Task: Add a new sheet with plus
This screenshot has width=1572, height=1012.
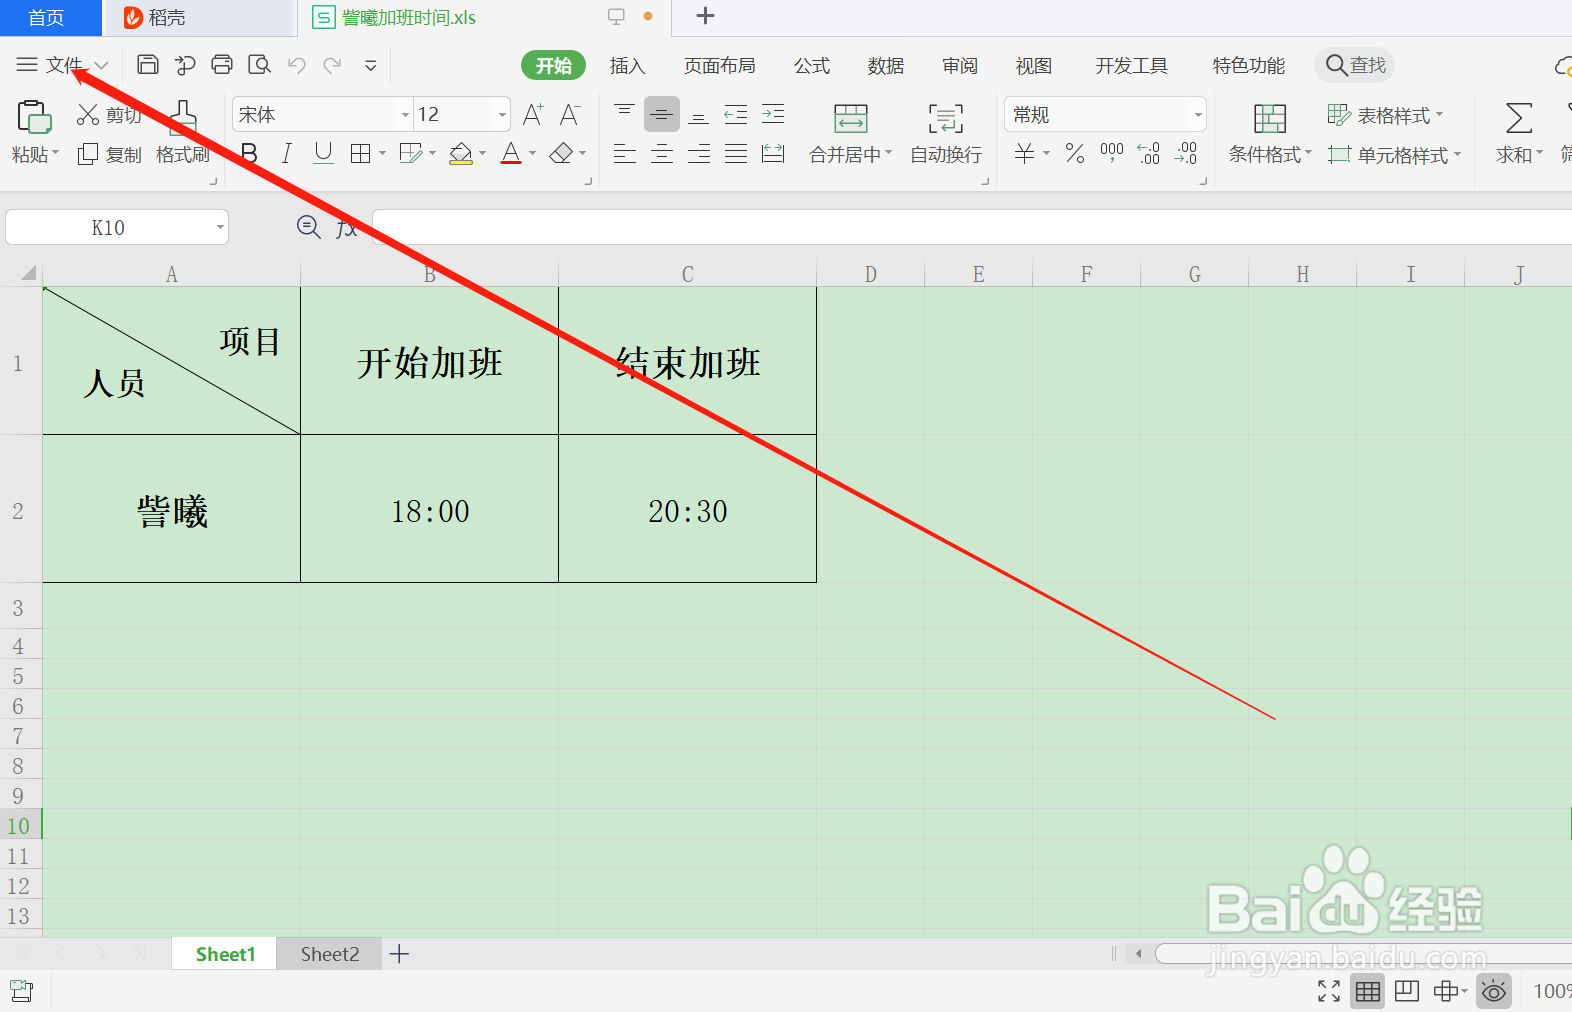Action: [x=399, y=954]
